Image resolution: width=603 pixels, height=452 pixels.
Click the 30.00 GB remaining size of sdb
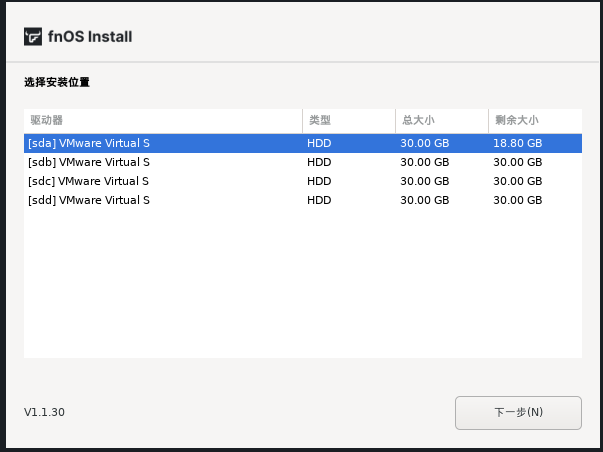[x=518, y=162]
